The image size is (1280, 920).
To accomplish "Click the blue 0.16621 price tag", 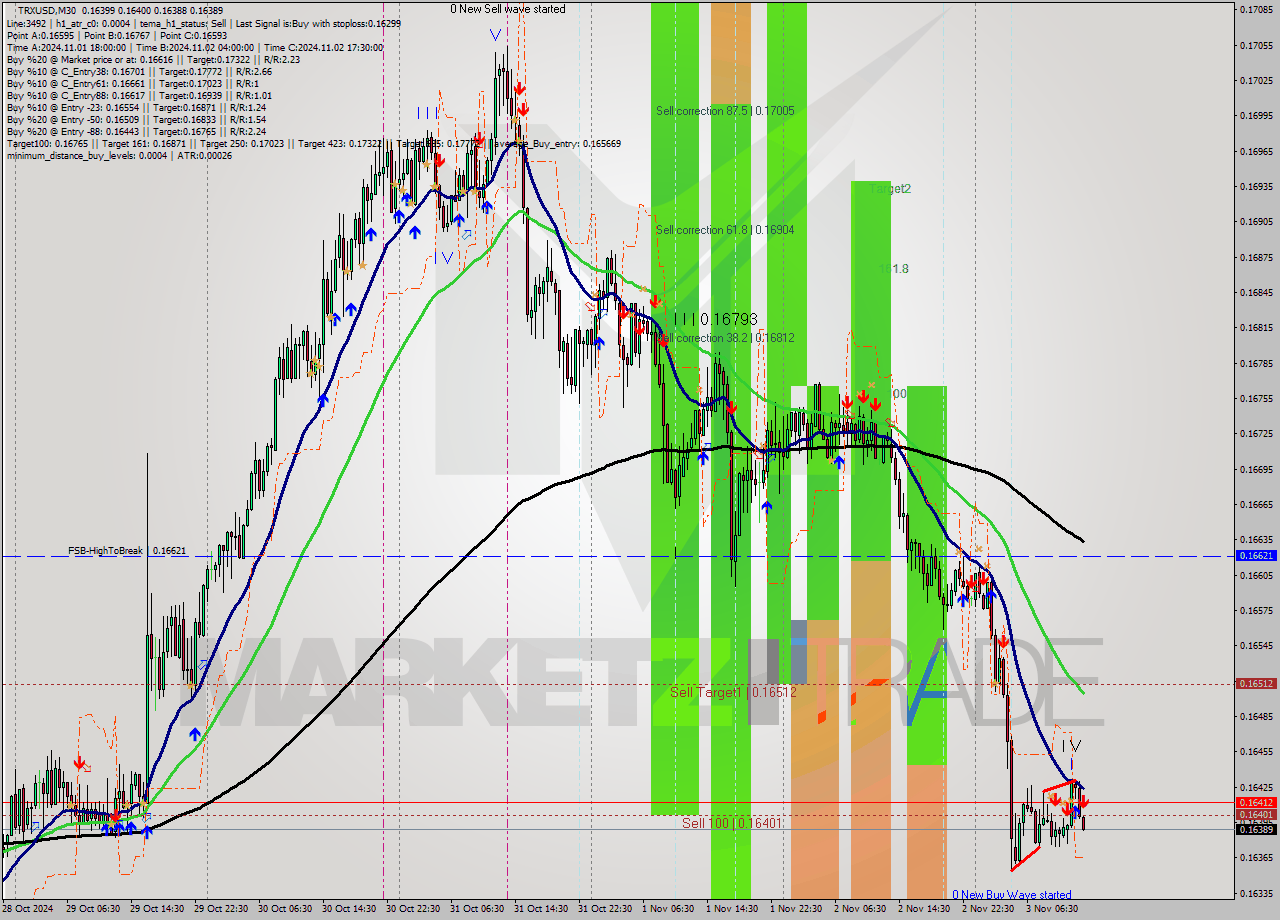I will pos(1257,555).
